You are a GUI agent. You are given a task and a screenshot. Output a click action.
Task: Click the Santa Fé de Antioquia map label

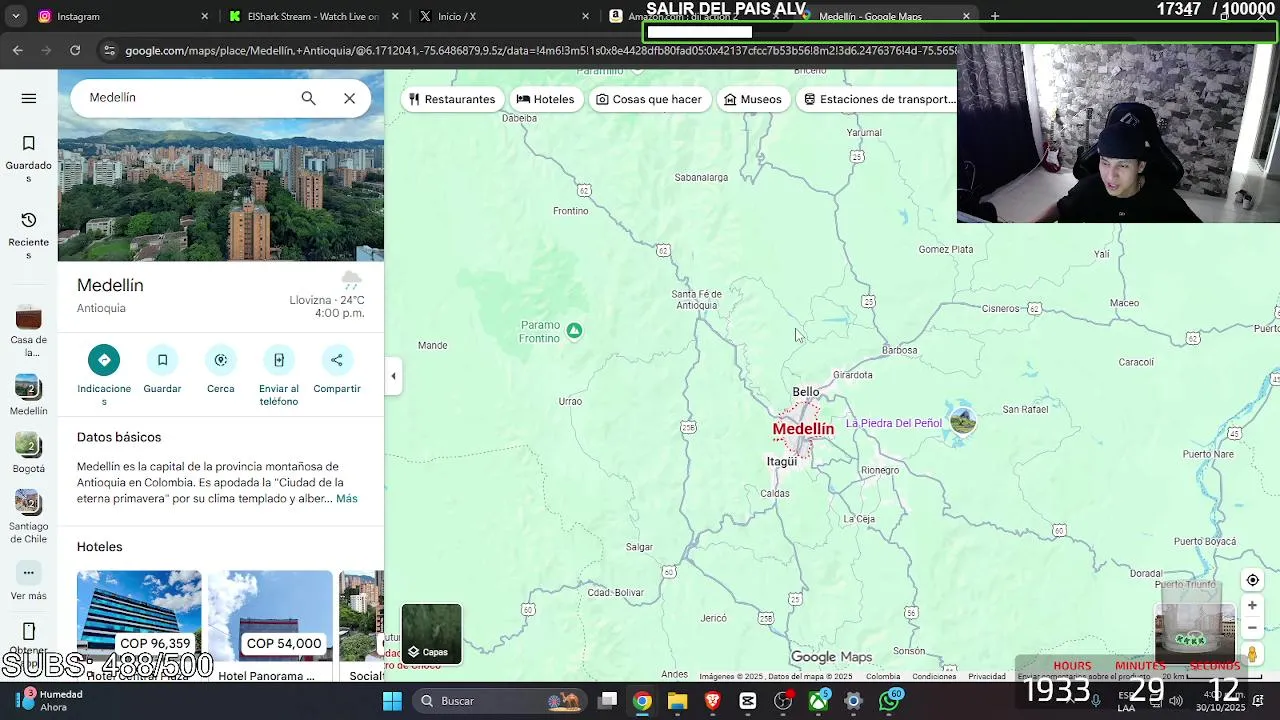(x=697, y=300)
